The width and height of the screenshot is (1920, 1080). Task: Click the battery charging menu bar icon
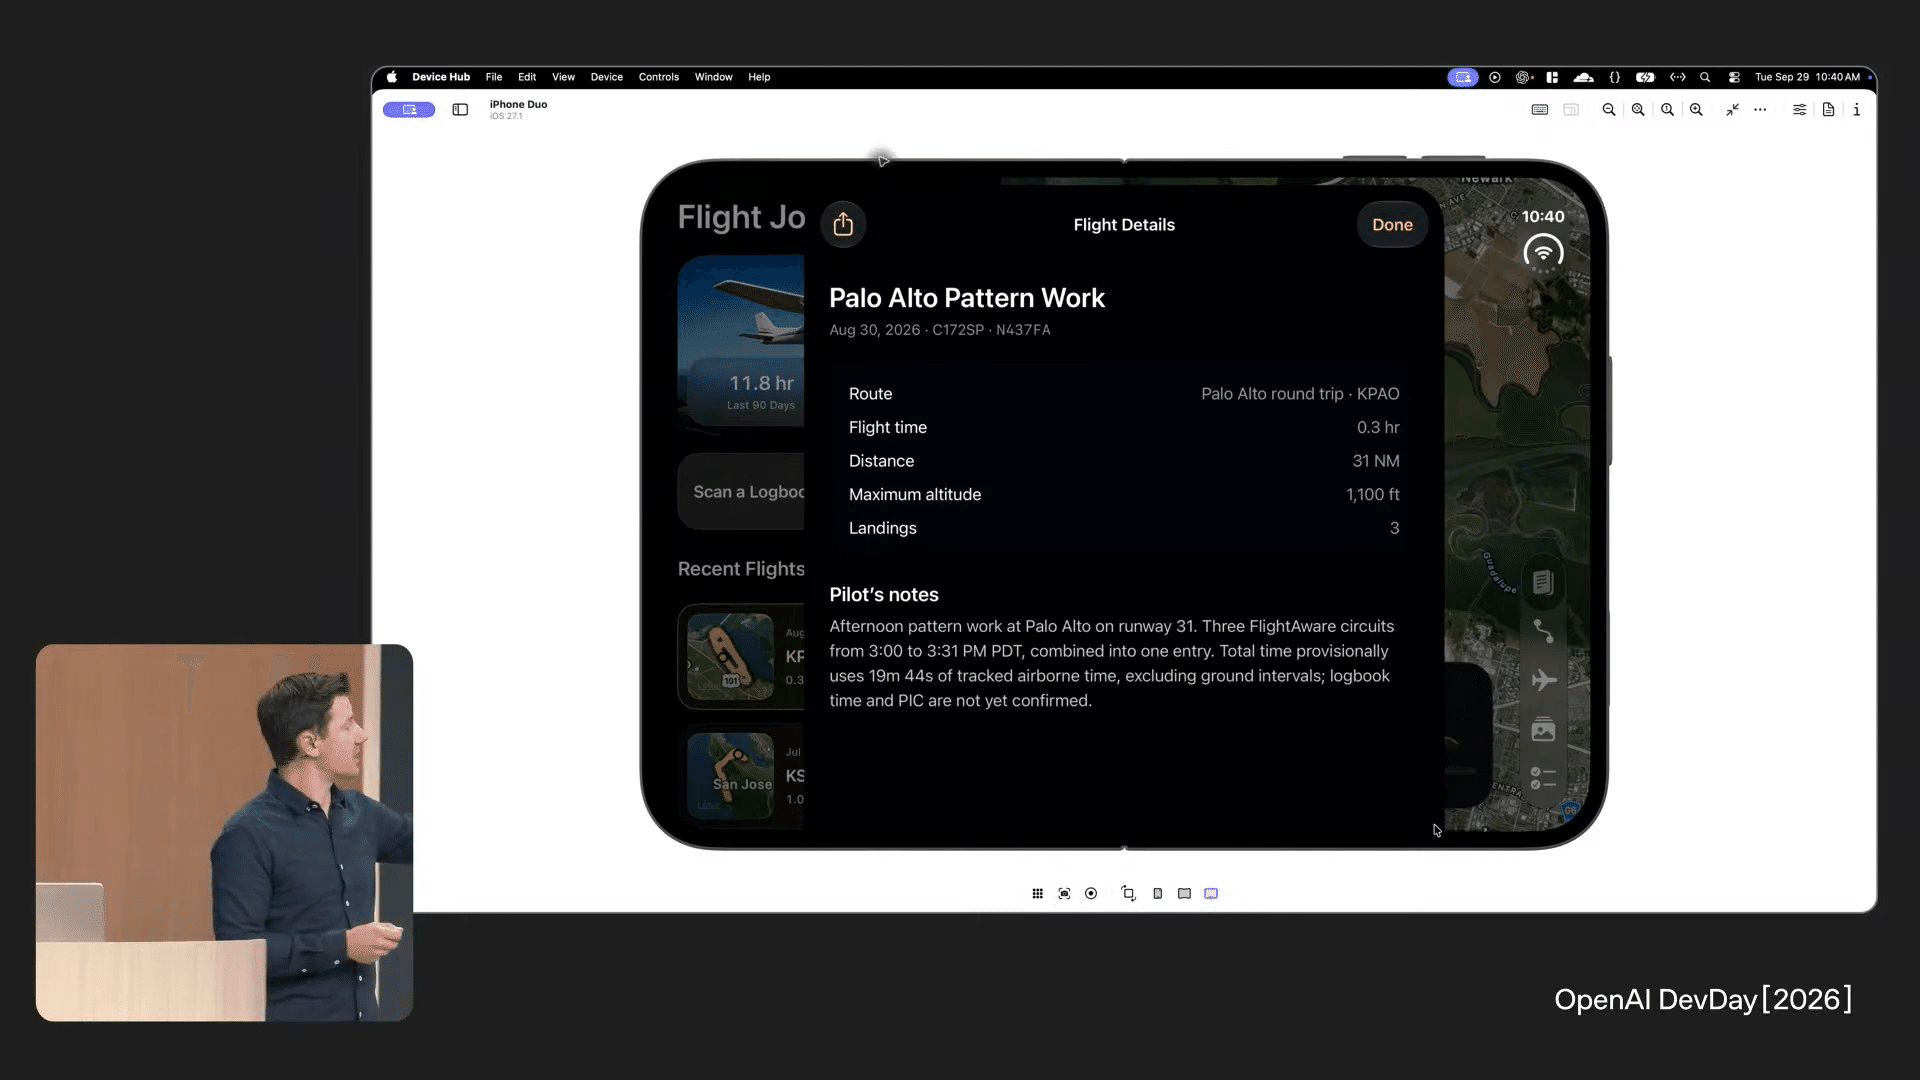[x=1645, y=77]
